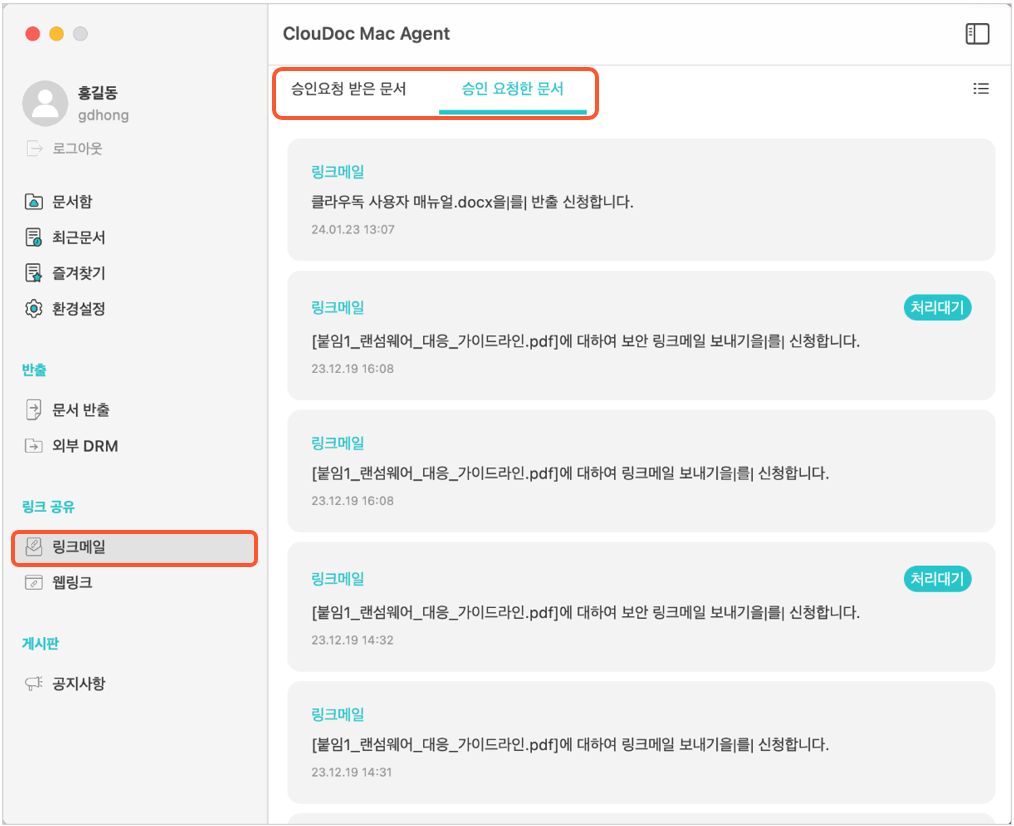The height and width of the screenshot is (826, 1014).
Task: Click the 링크메일 paperclip mail icon
Action: (x=34, y=547)
